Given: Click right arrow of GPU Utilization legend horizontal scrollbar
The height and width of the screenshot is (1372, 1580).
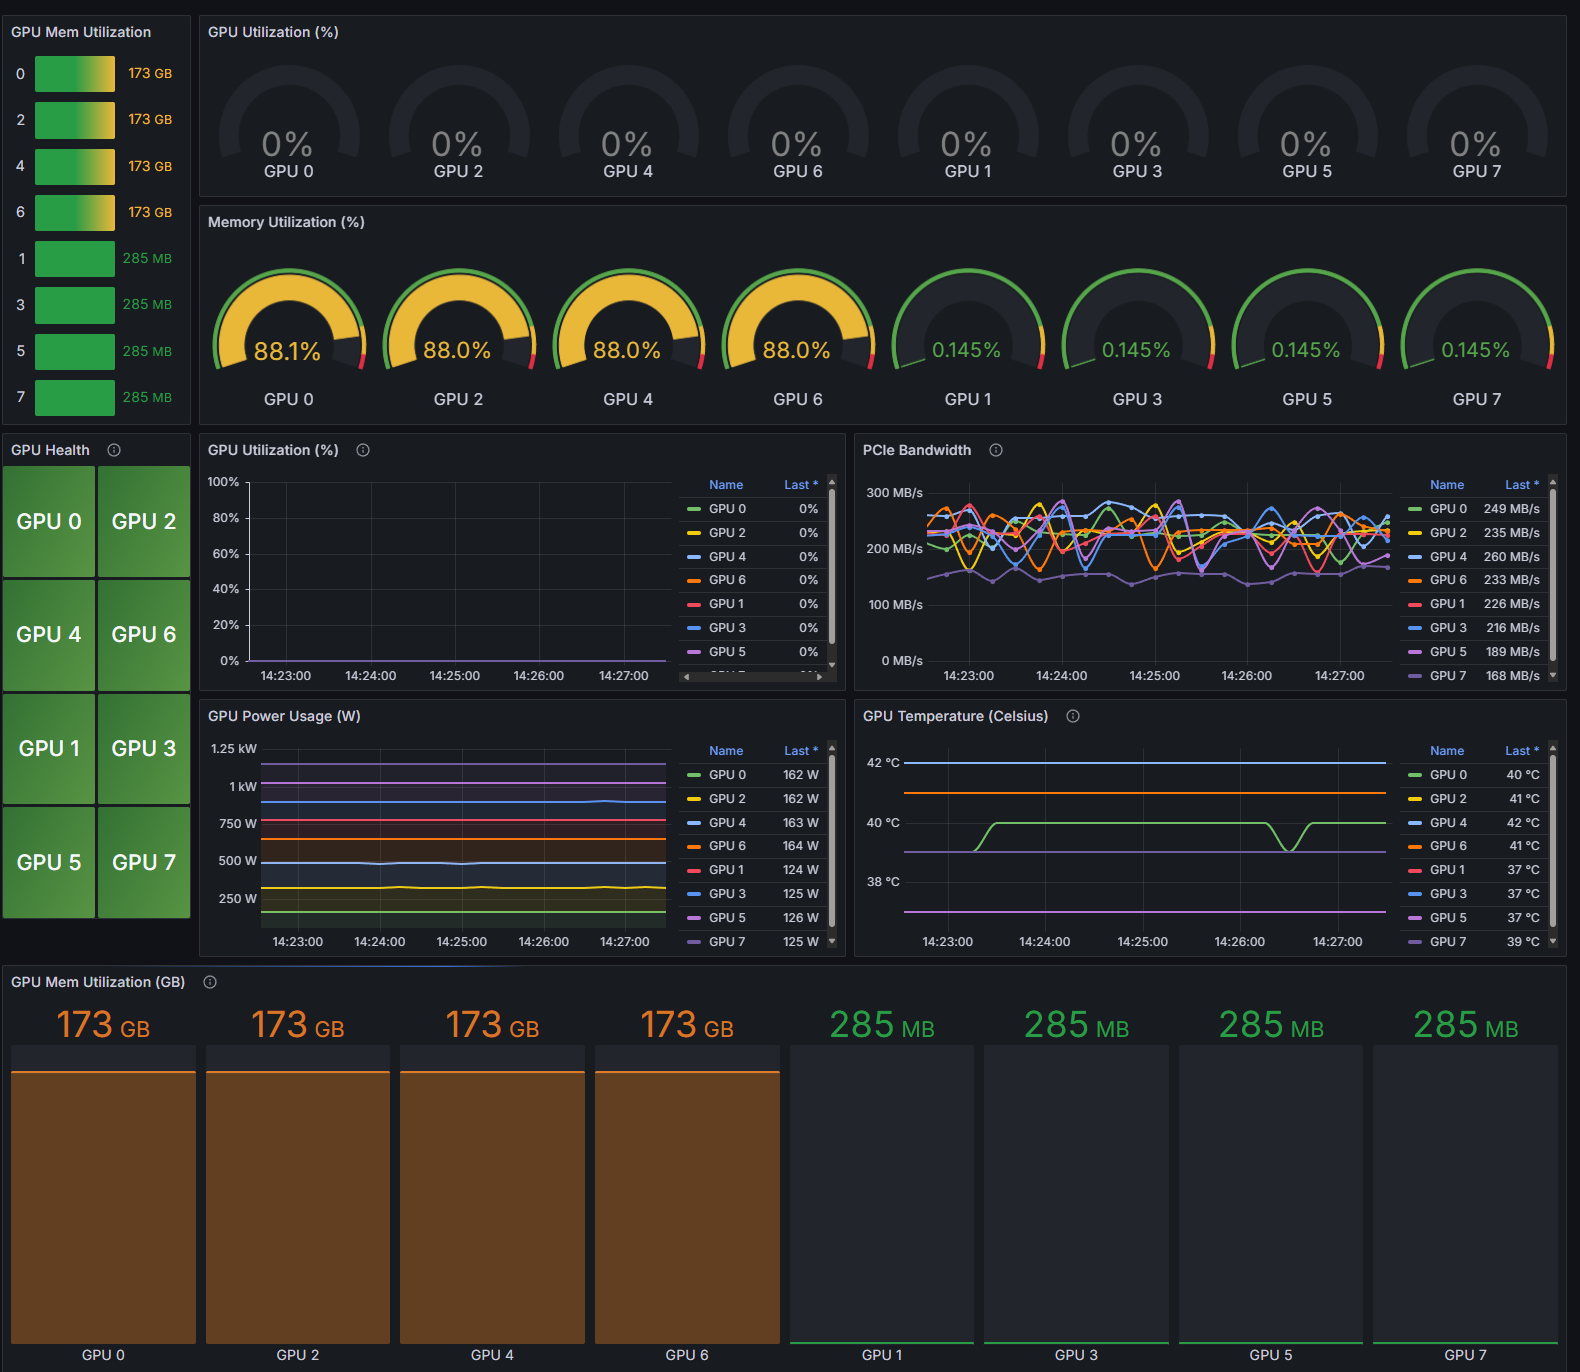Looking at the screenshot, I should [820, 677].
